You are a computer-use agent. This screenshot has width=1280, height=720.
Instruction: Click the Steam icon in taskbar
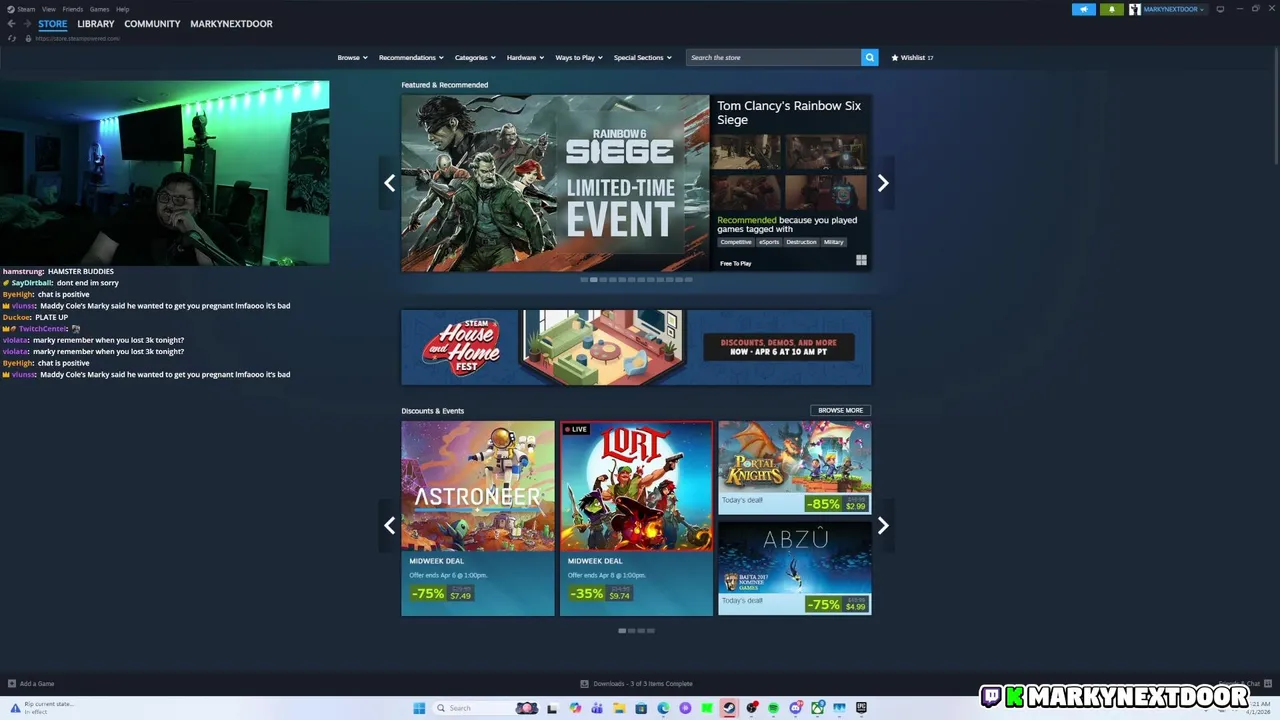click(x=729, y=708)
